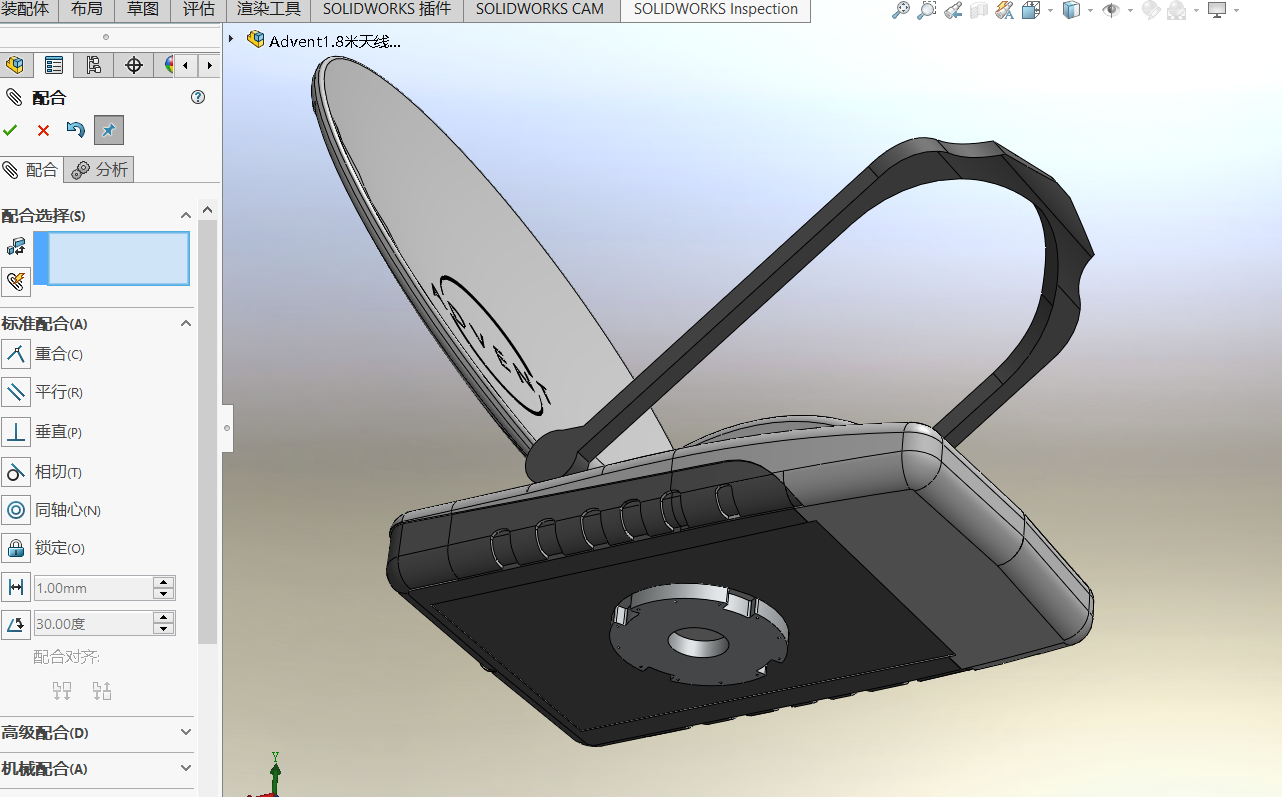Click the PropertyManager scrollbar up arrow

pyautogui.click(x=208, y=210)
